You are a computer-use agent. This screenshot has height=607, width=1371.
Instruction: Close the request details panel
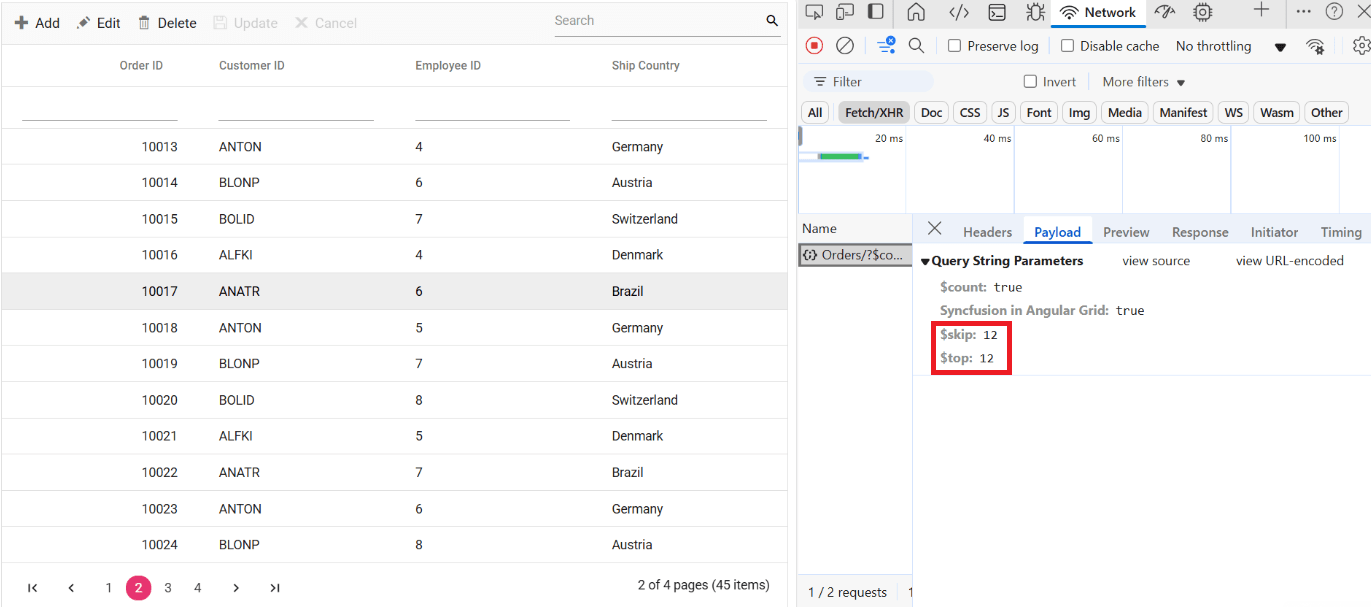click(934, 229)
